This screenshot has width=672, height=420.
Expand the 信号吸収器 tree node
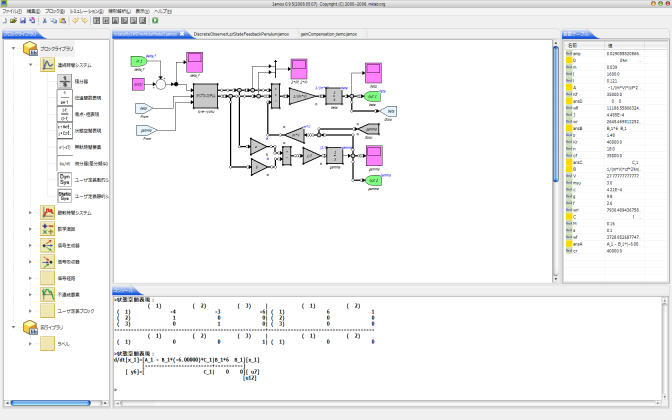pyautogui.click(x=29, y=261)
